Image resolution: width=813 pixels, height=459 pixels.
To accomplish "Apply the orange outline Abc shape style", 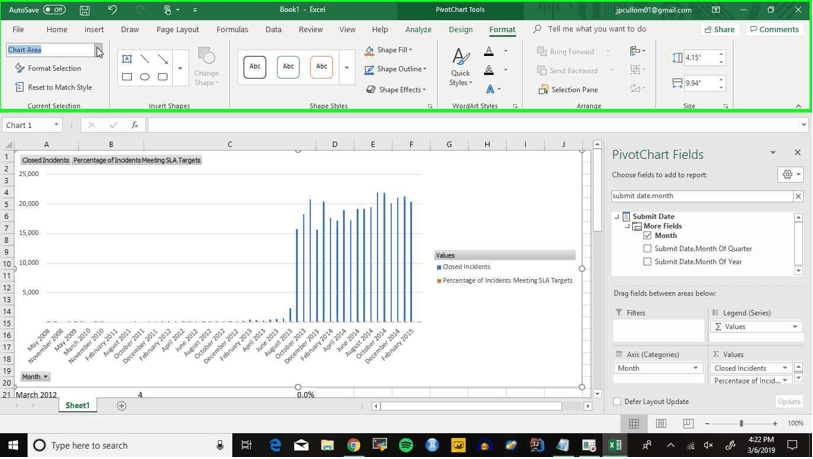I will pyautogui.click(x=321, y=67).
